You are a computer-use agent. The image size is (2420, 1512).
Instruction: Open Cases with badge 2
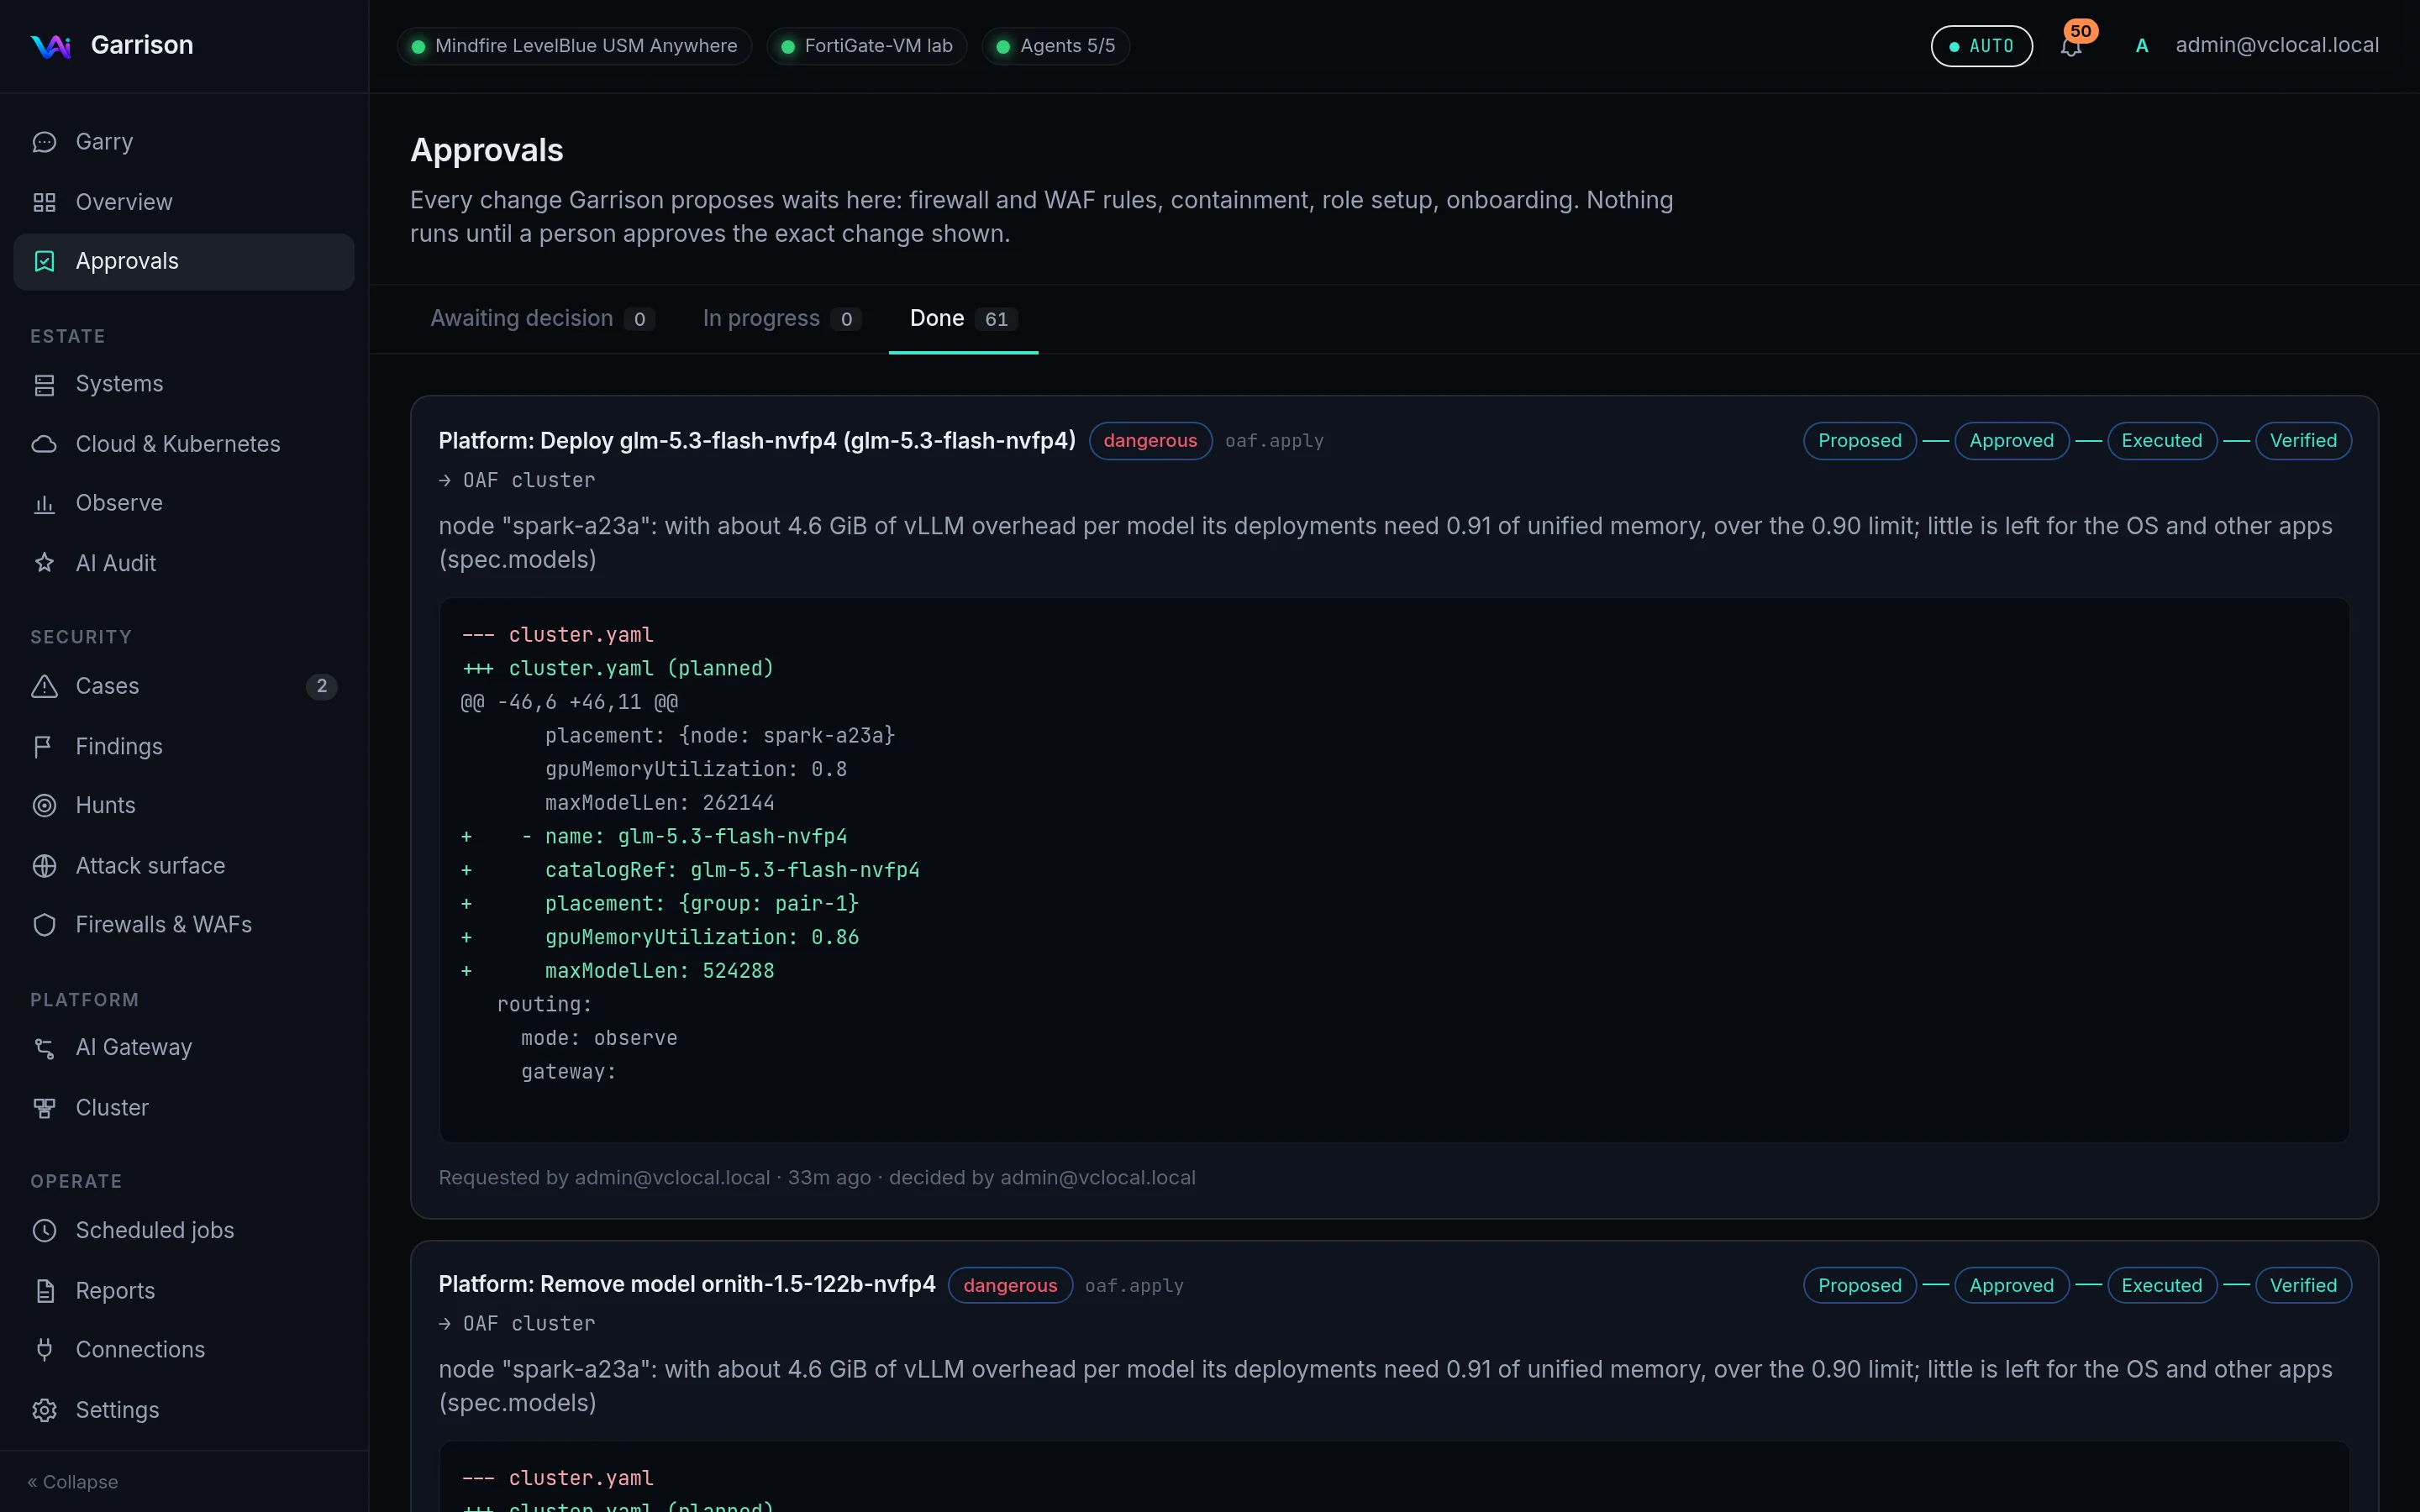tap(184, 686)
